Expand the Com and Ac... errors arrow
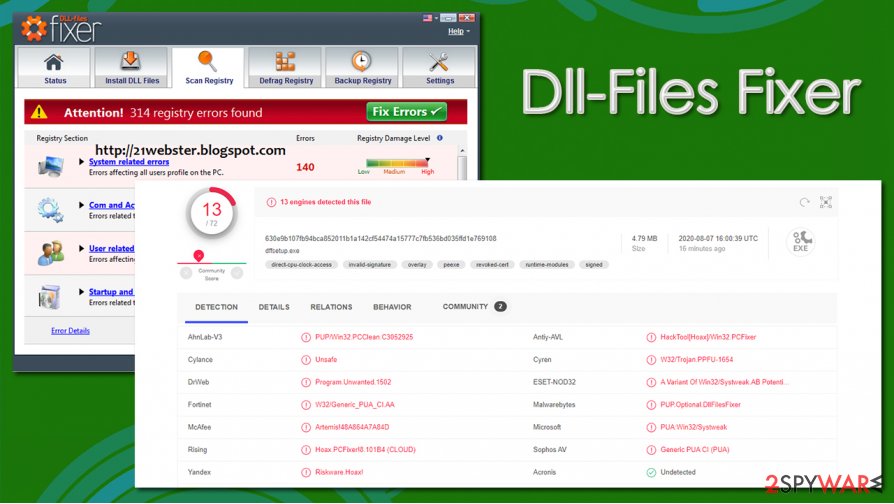This screenshot has width=894, height=504. coord(82,205)
